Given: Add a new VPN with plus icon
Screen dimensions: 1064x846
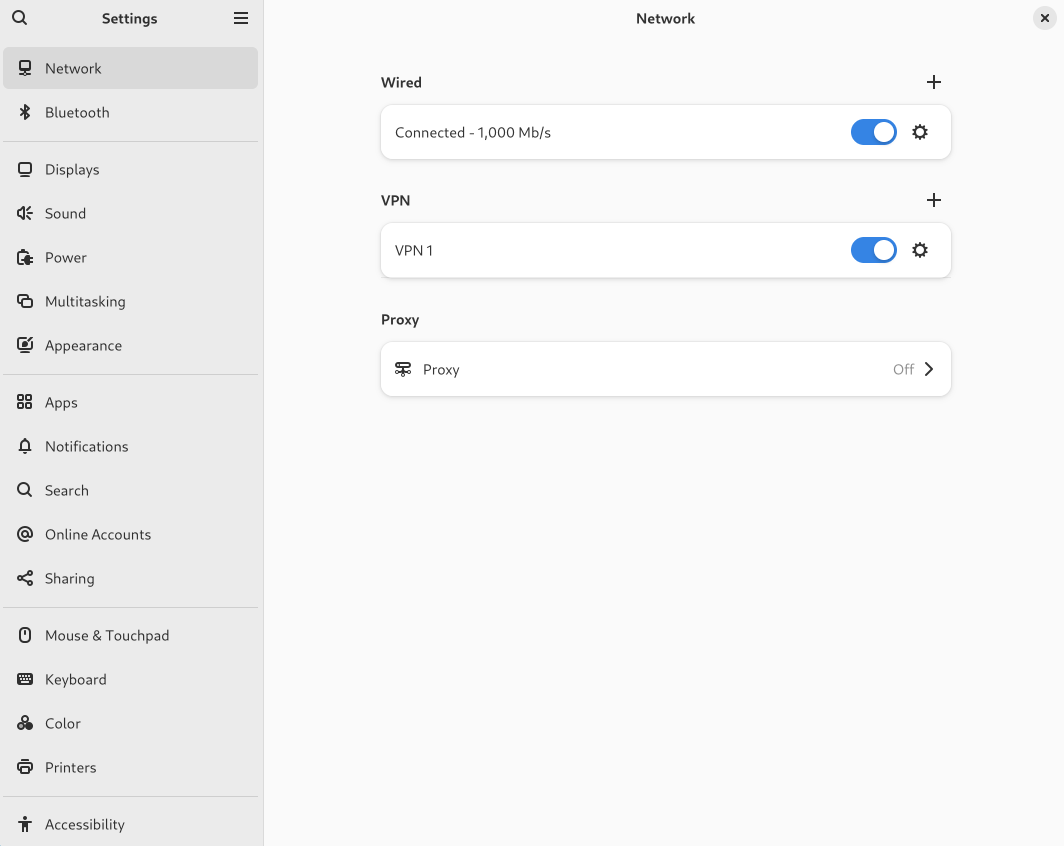Looking at the screenshot, I should click(934, 200).
